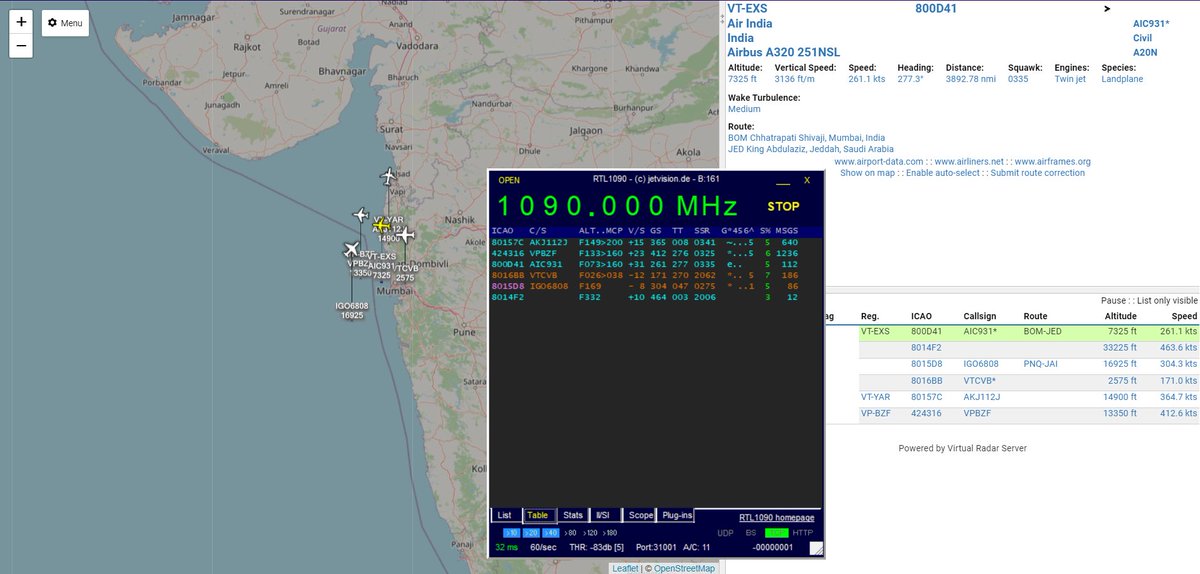This screenshot has width=1200, height=574.
Task: Switch to the Table tab in RTL1090
Action: [x=538, y=516]
